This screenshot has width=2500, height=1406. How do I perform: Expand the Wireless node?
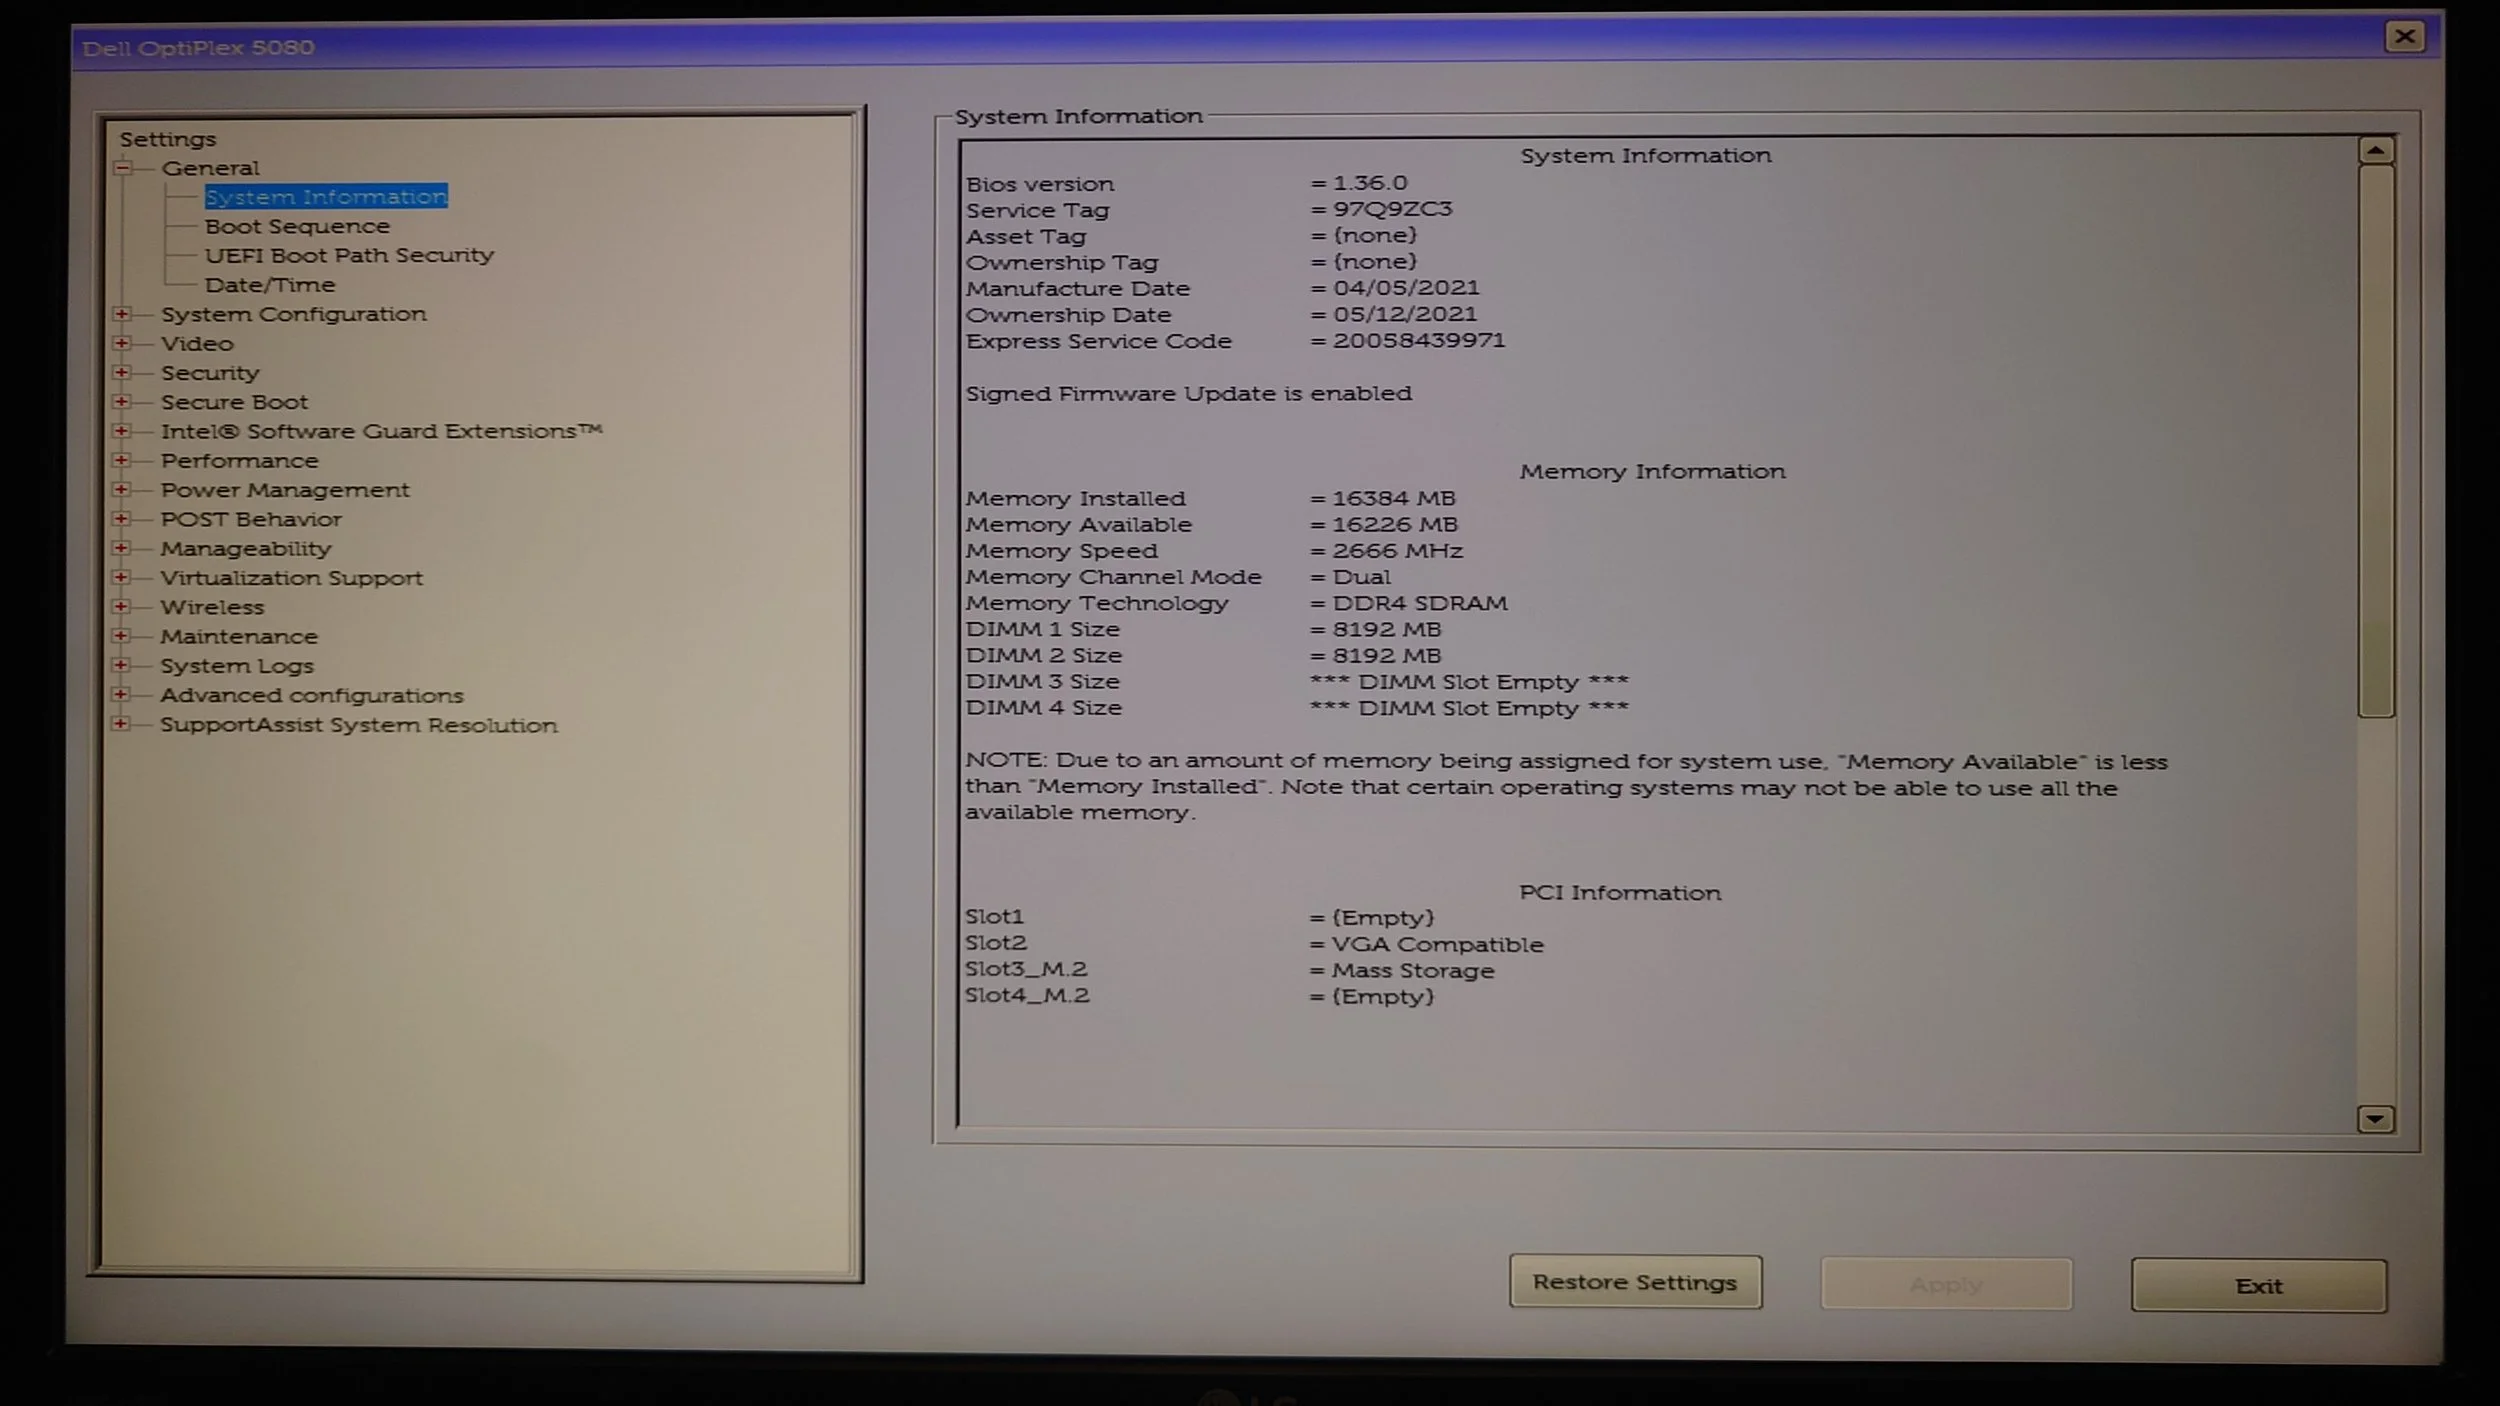point(122,606)
